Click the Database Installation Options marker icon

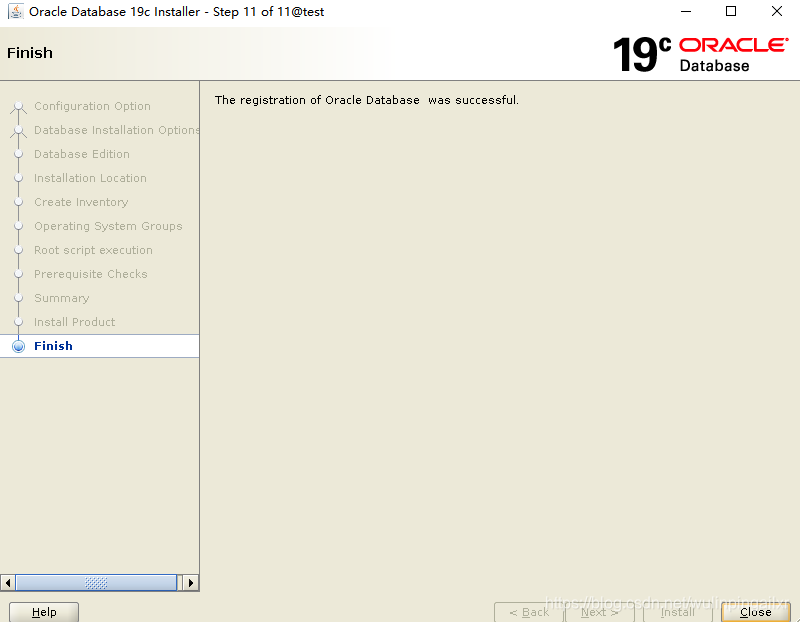pyautogui.click(x=18, y=131)
